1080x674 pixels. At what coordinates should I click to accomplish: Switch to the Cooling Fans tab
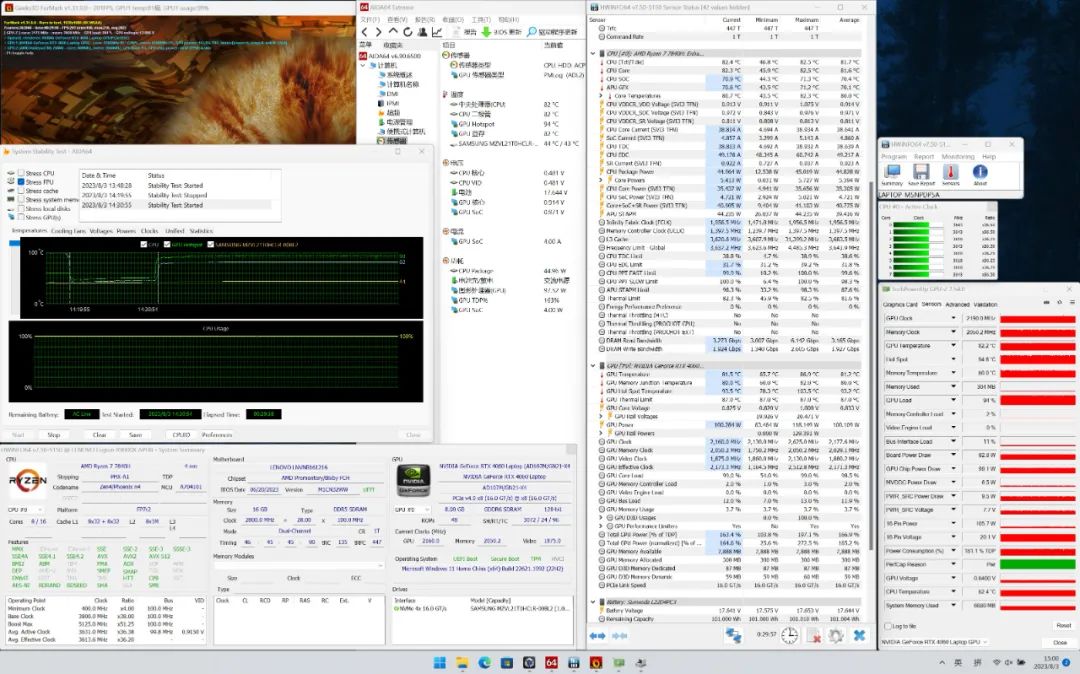point(68,231)
